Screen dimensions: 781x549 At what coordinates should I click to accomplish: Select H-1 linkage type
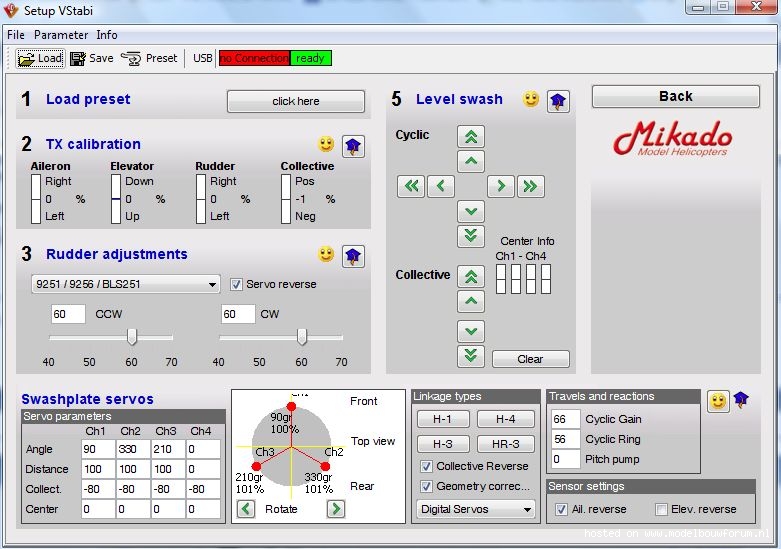442,419
